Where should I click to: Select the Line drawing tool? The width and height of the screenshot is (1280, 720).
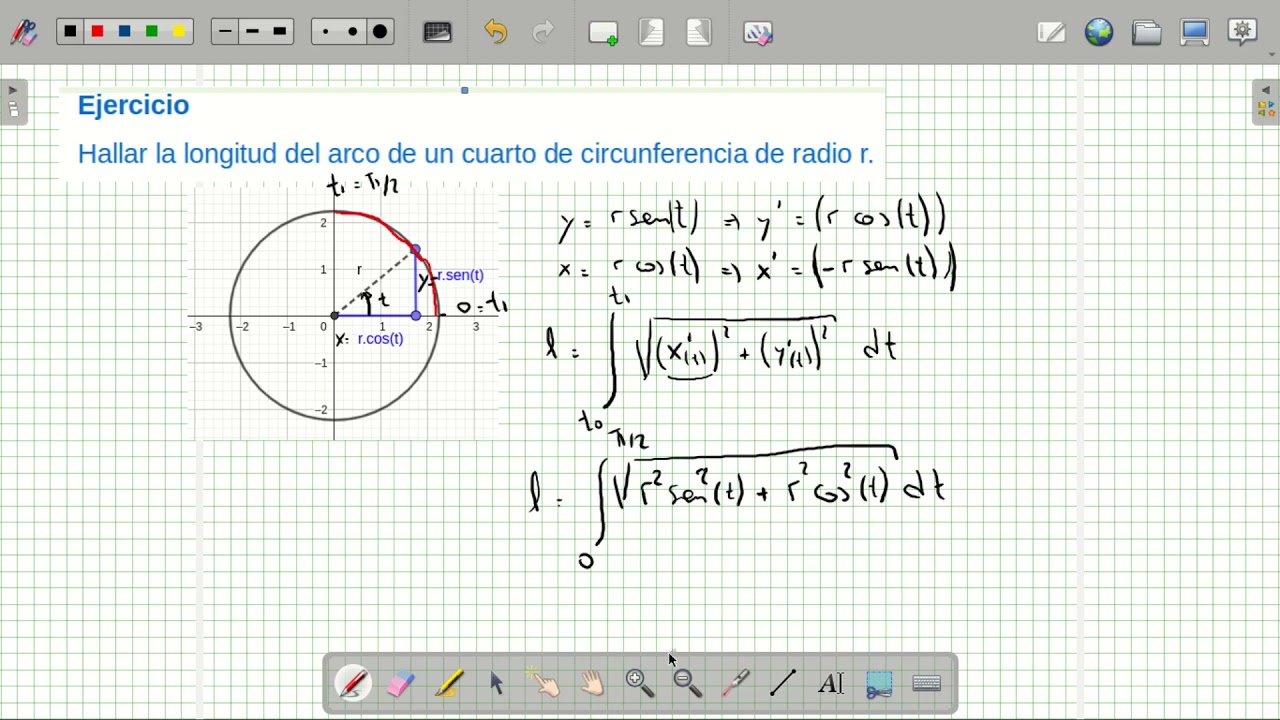pyautogui.click(x=783, y=683)
